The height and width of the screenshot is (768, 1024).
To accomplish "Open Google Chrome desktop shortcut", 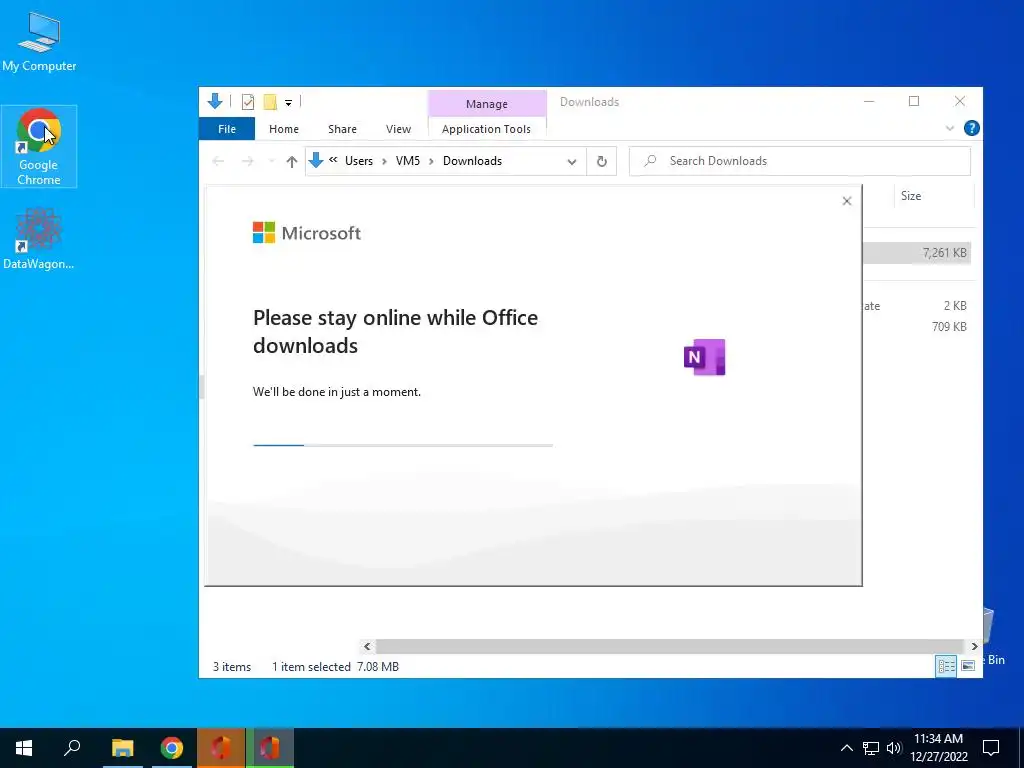I will [39, 146].
